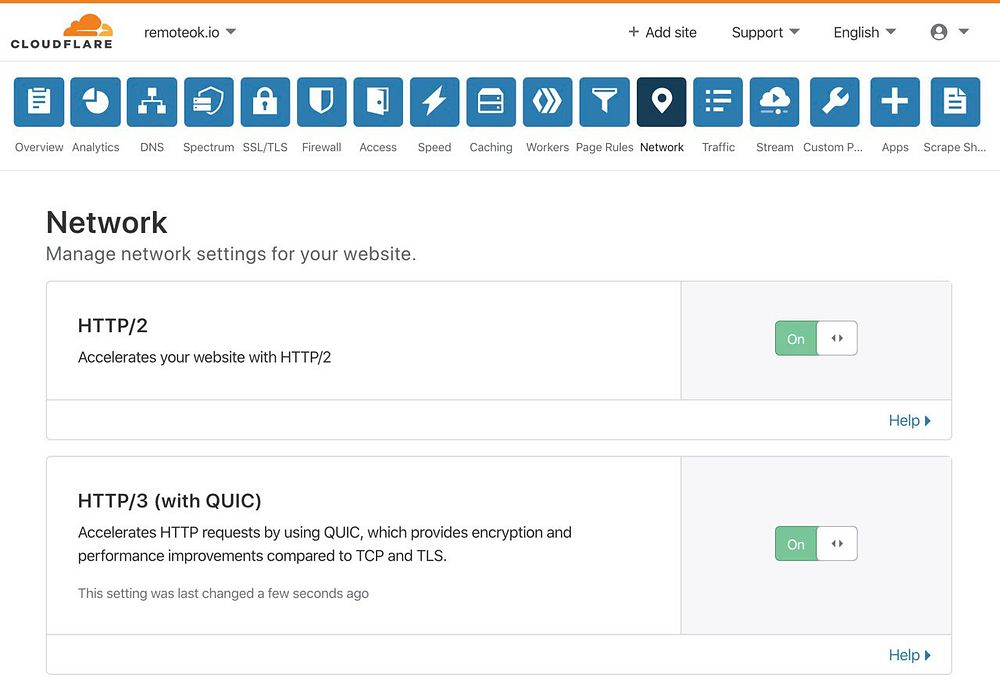Open the Scrape Shield document icon
This screenshot has height=684, width=1000.
[x=955, y=102]
